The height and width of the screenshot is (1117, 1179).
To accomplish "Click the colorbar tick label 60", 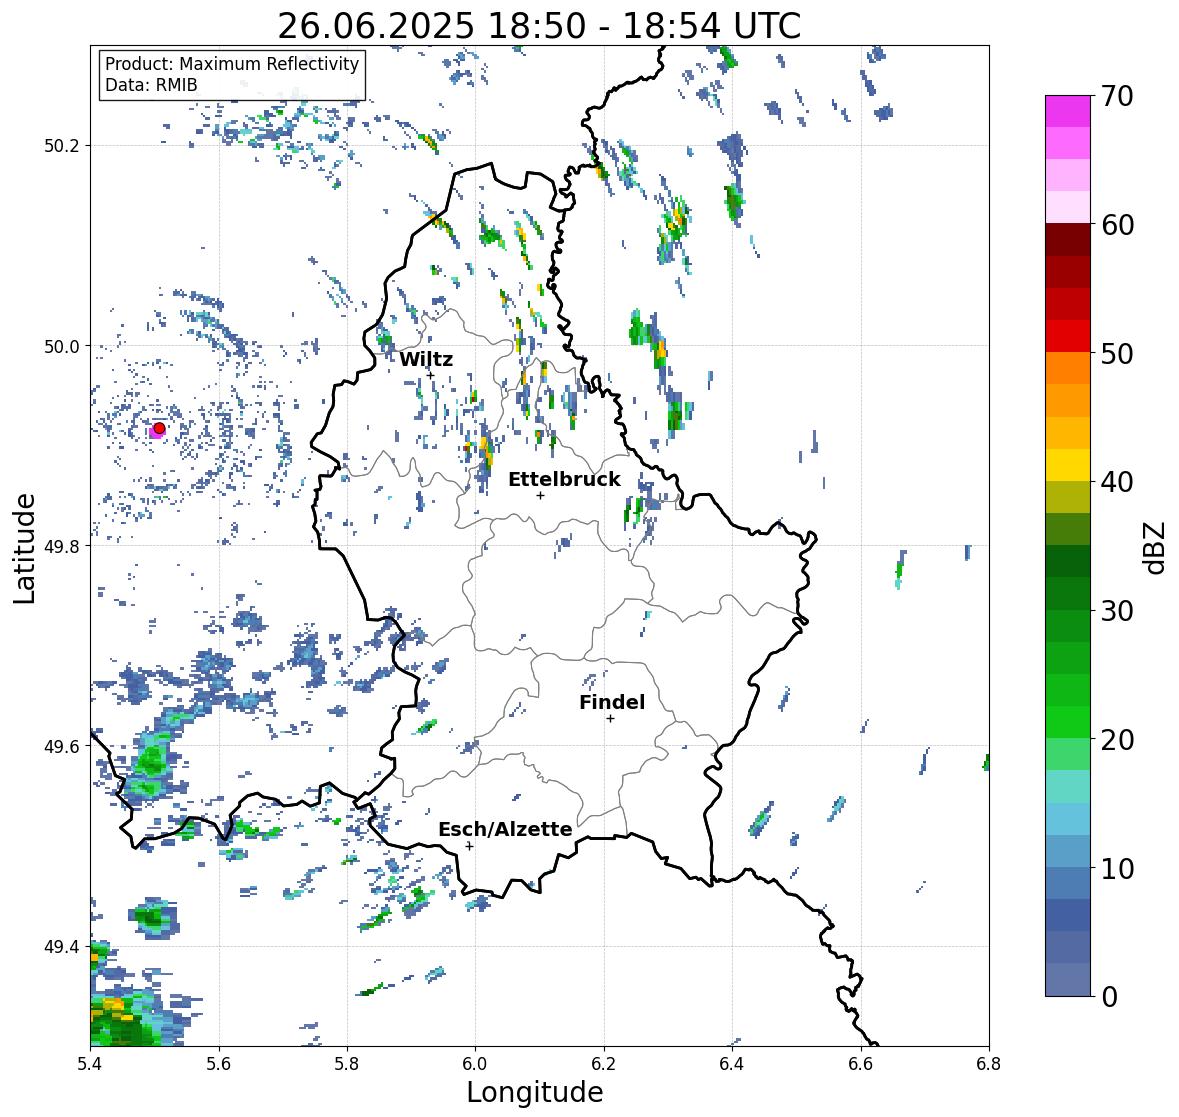I will click(1117, 225).
